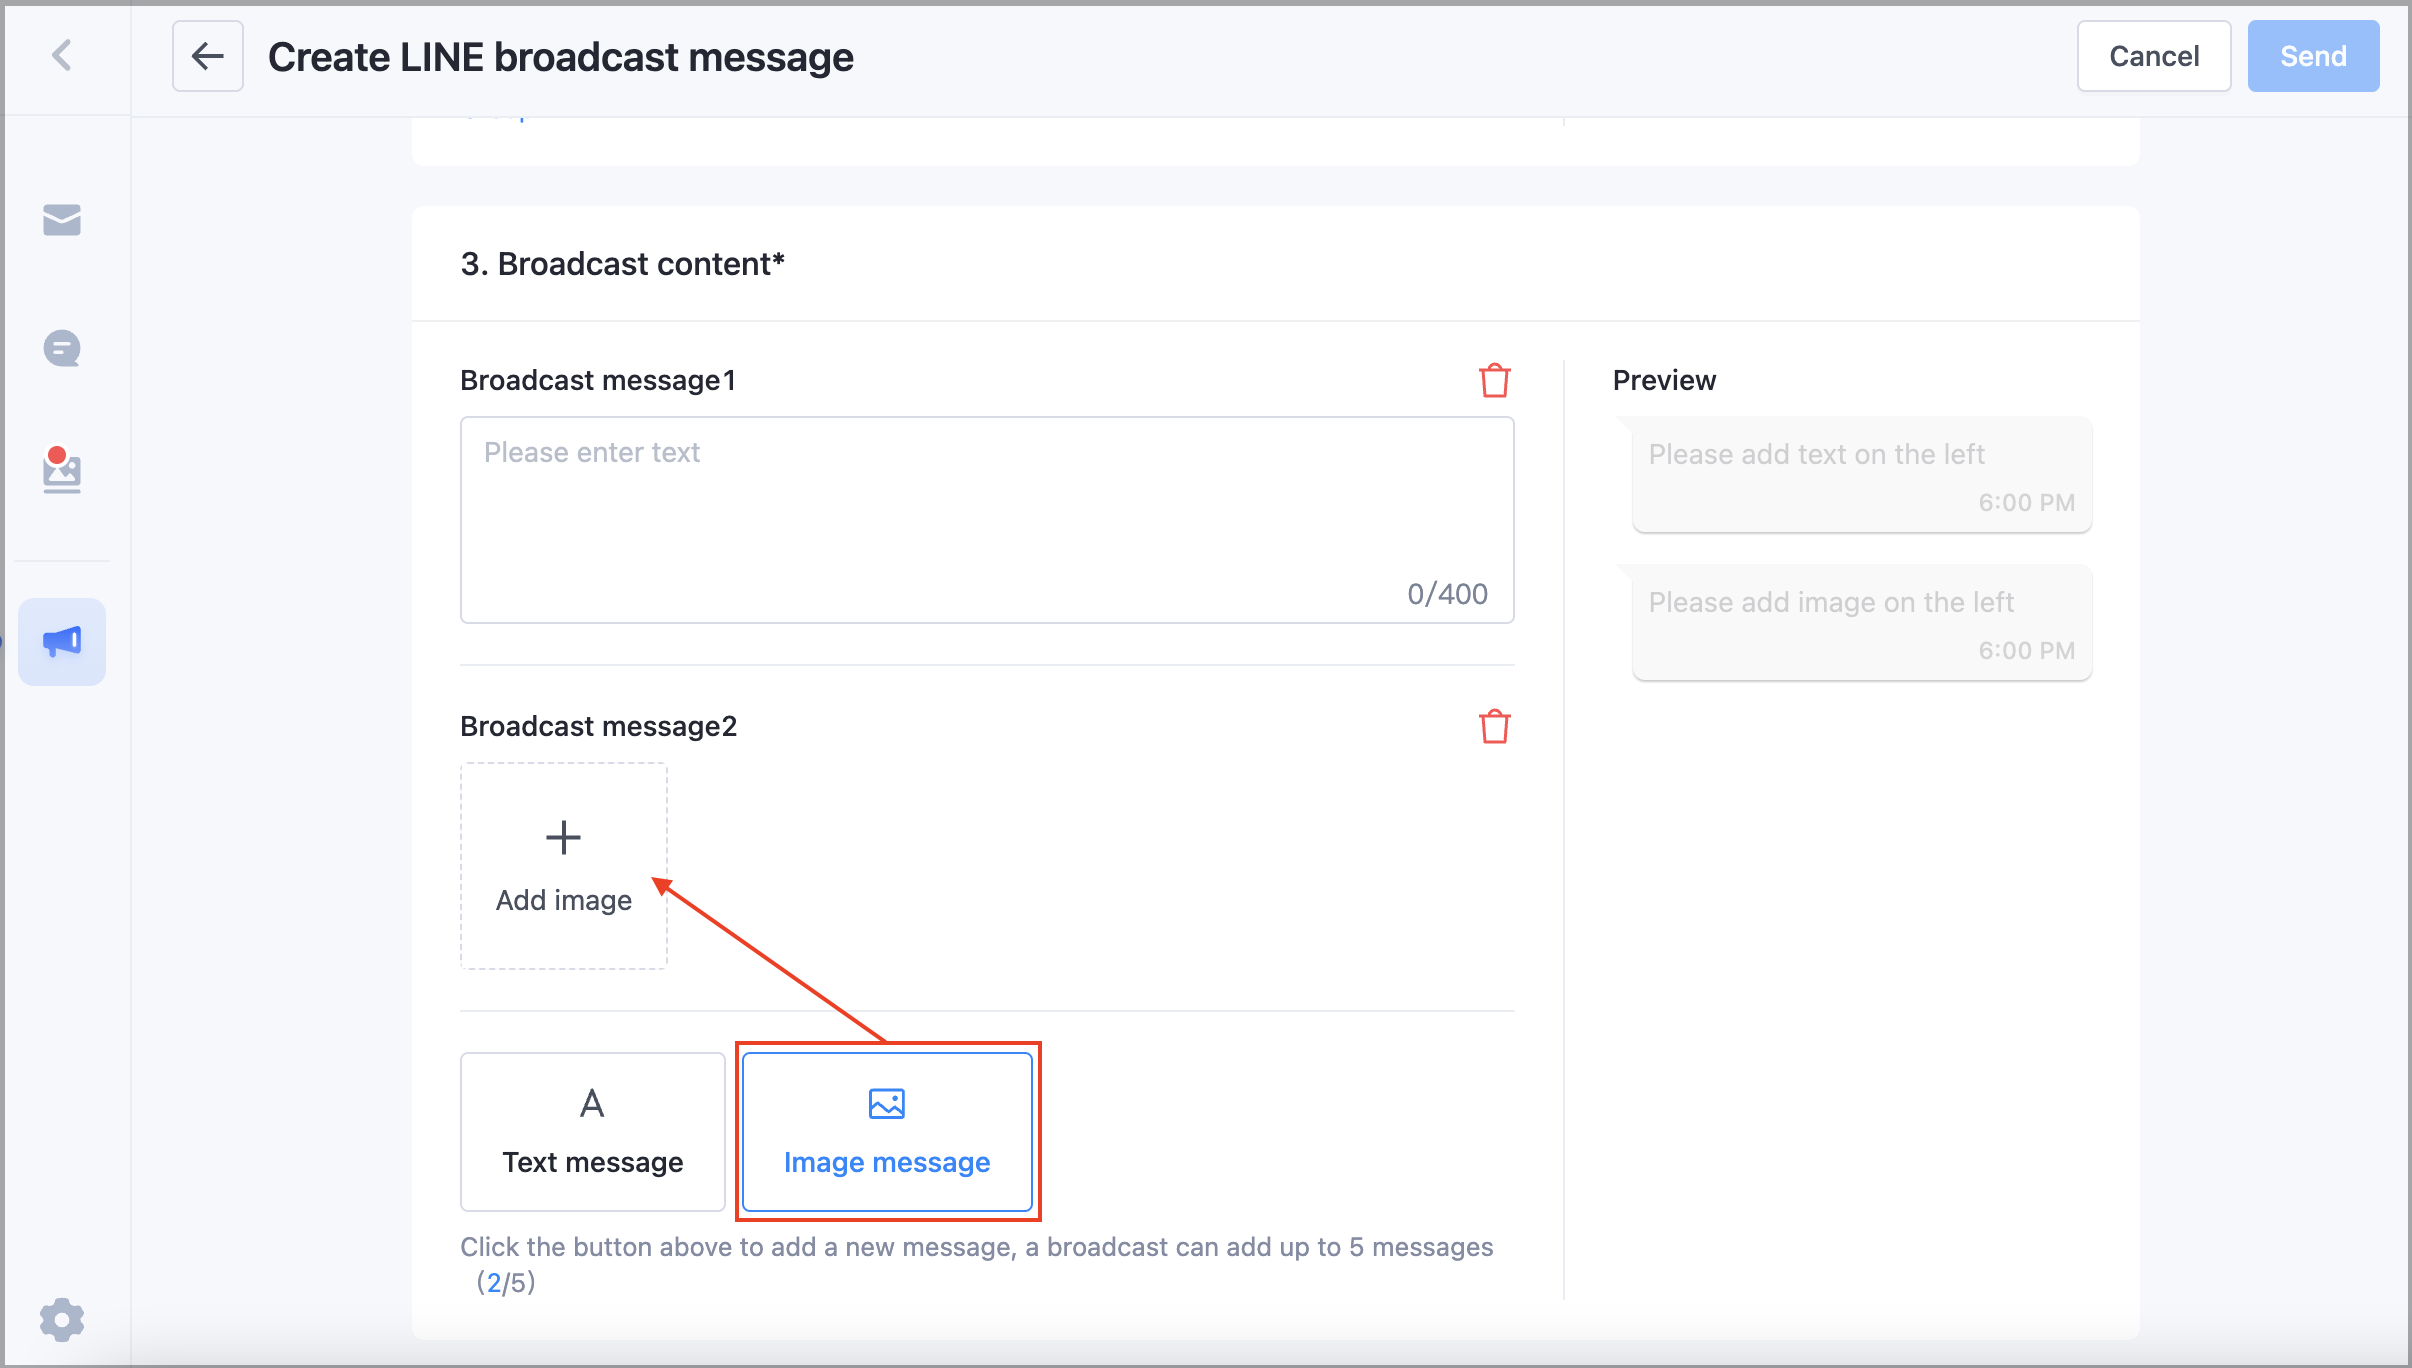The width and height of the screenshot is (2412, 1368).
Task: Click the 'Please add text on the left' preview bubble
Action: [1862, 475]
